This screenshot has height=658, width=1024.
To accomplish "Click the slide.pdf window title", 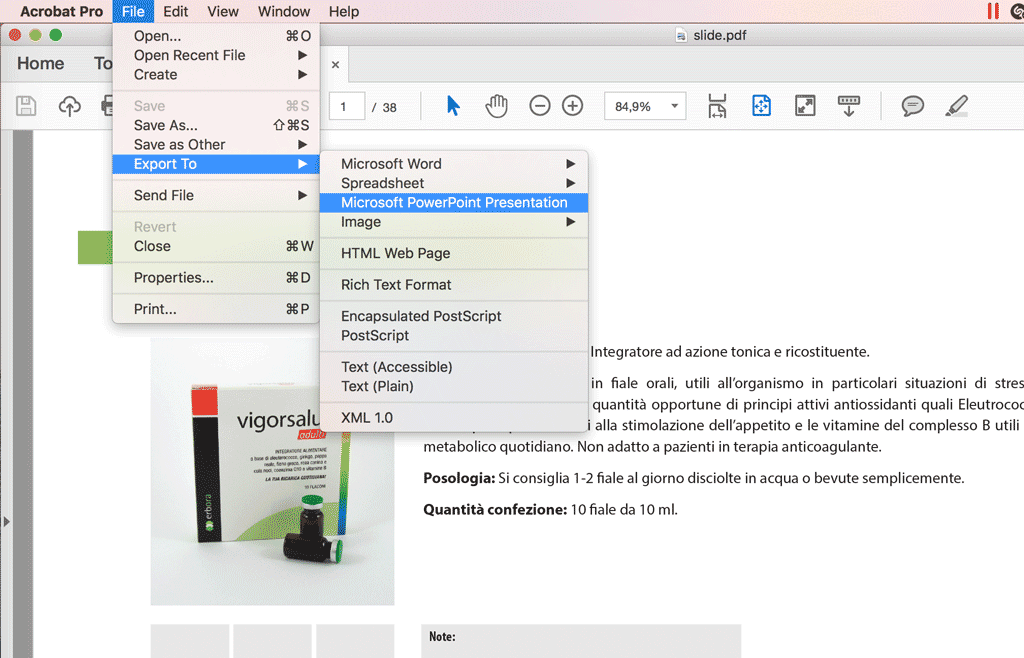I will pos(720,35).
